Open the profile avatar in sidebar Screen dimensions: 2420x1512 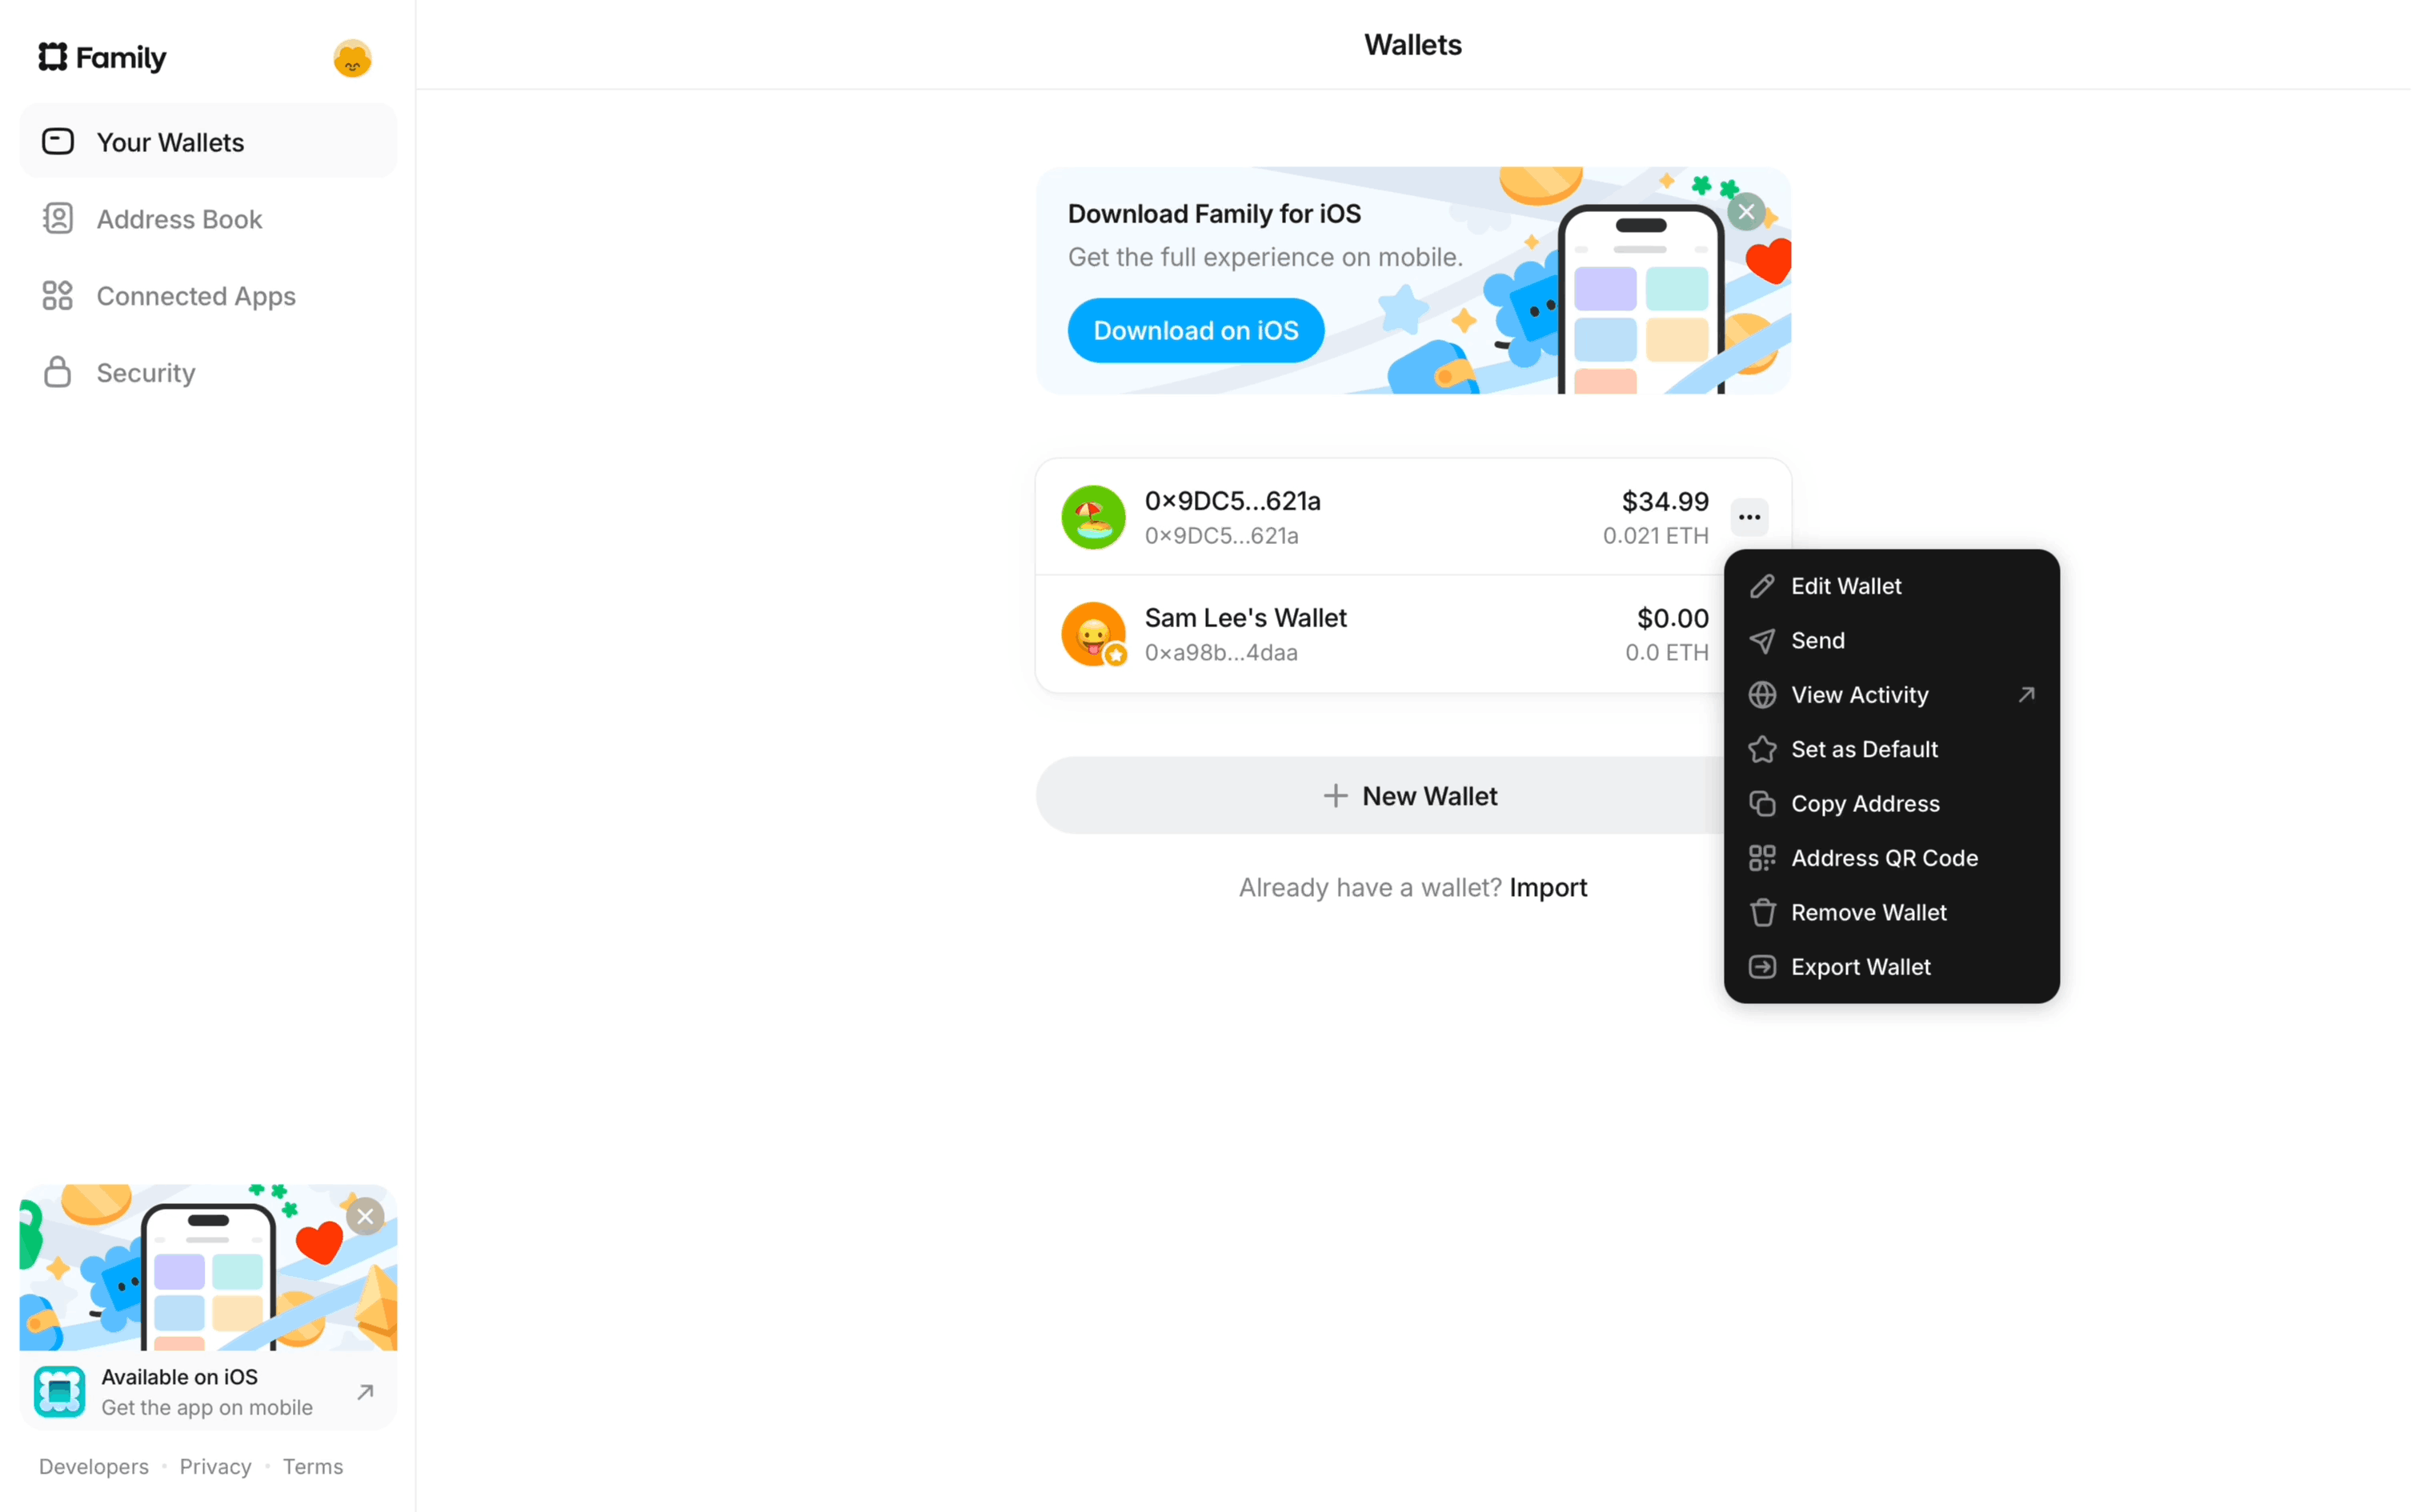pos(353,59)
